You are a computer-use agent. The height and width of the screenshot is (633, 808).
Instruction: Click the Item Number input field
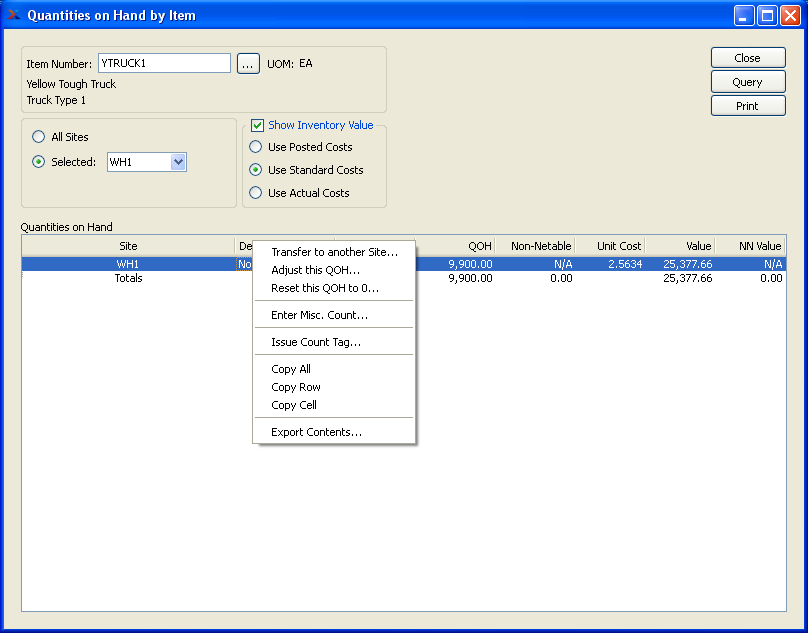tap(164, 63)
